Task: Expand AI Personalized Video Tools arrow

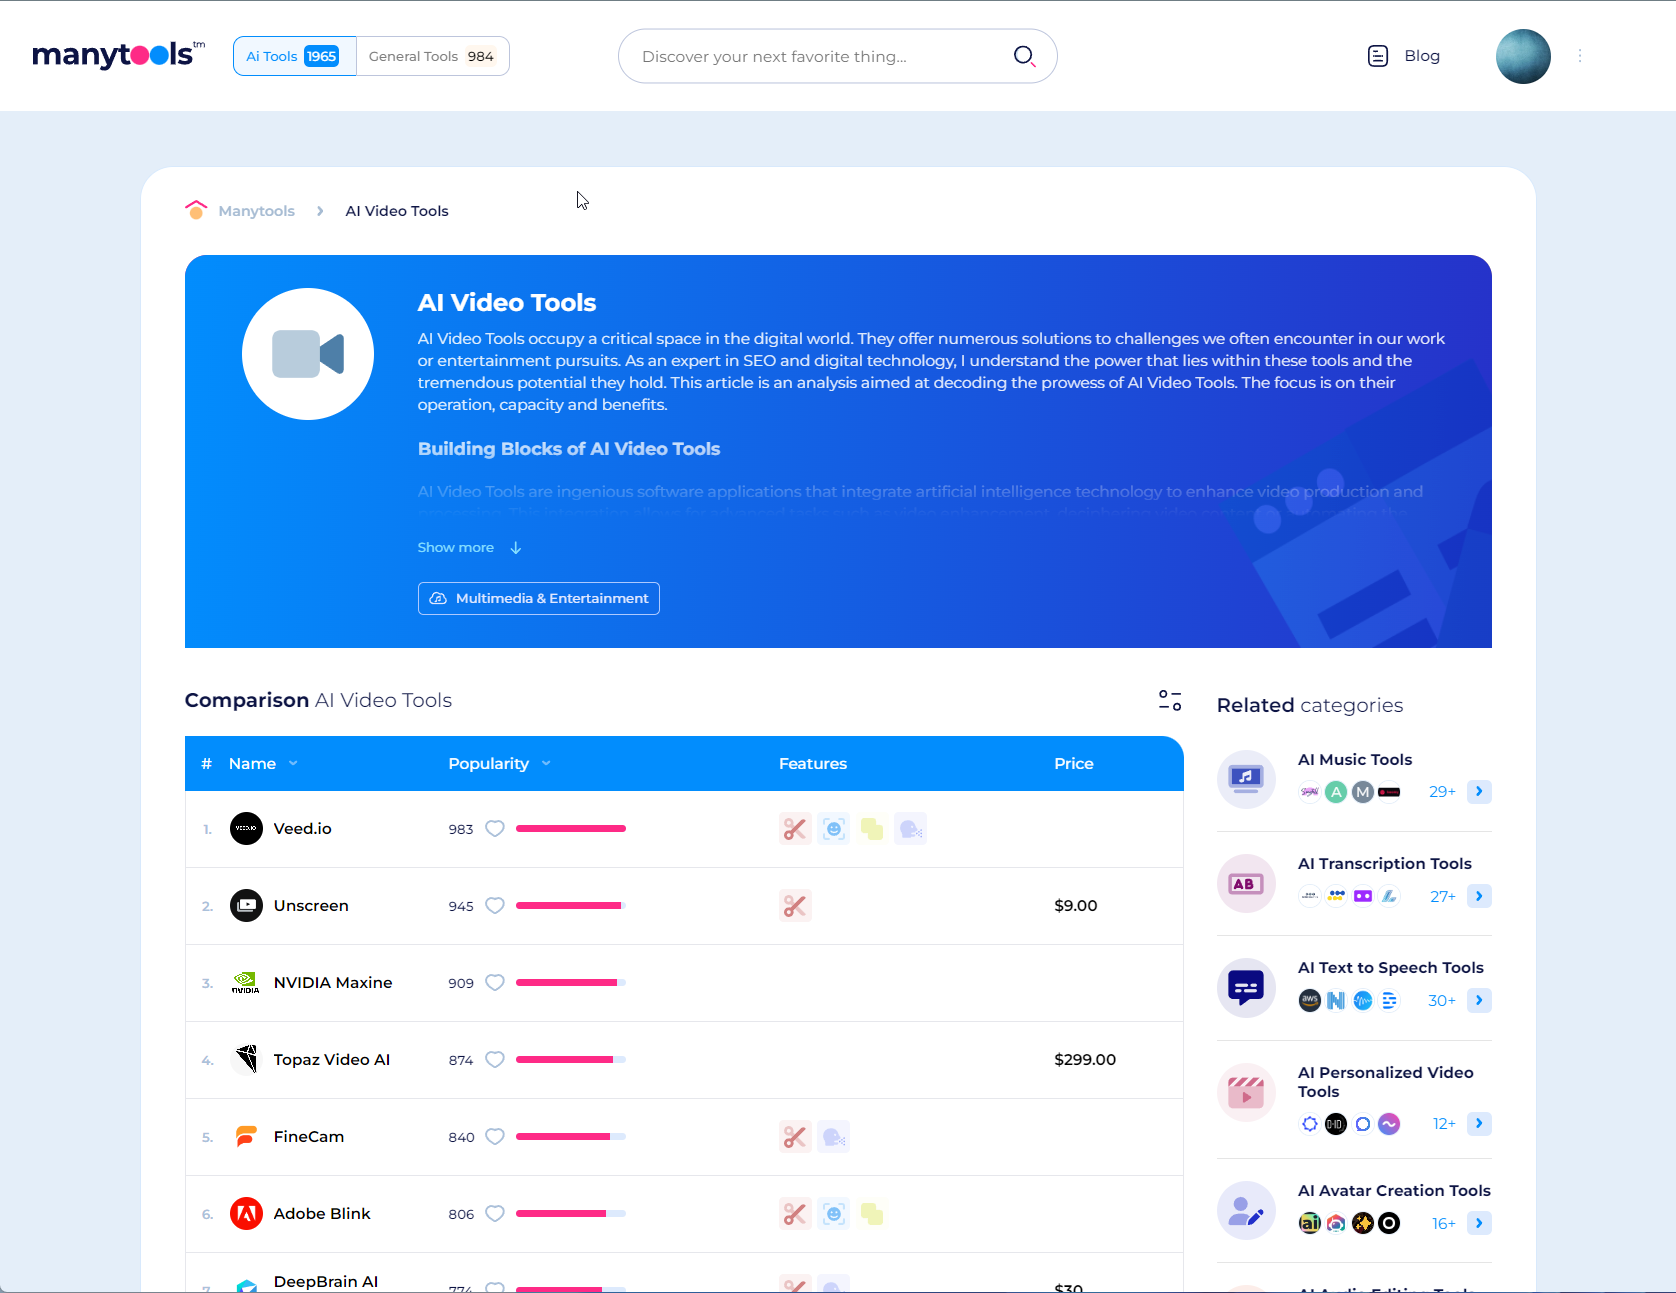Action: click(x=1479, y=1124)
